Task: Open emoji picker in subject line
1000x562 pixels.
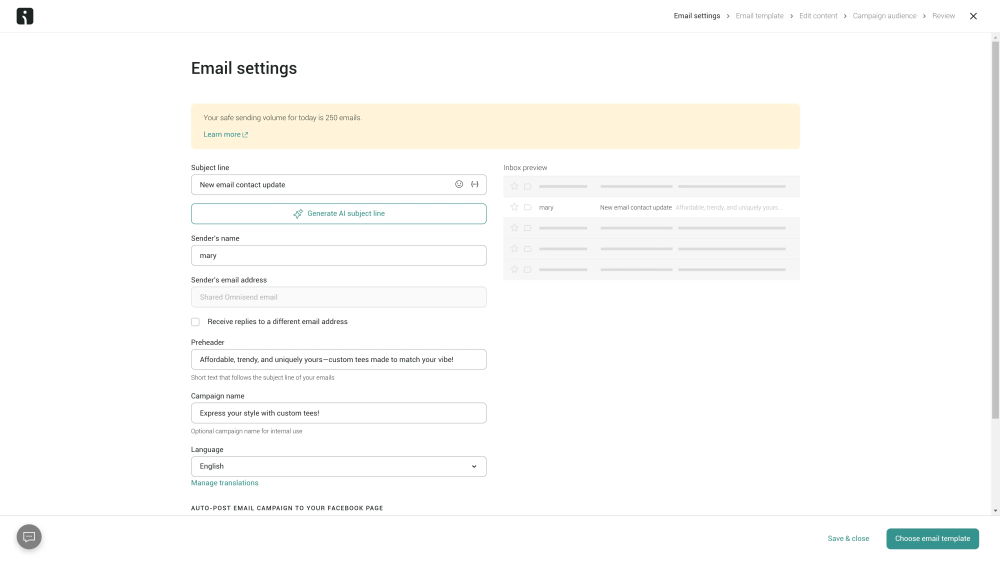Action: (459, 184)
